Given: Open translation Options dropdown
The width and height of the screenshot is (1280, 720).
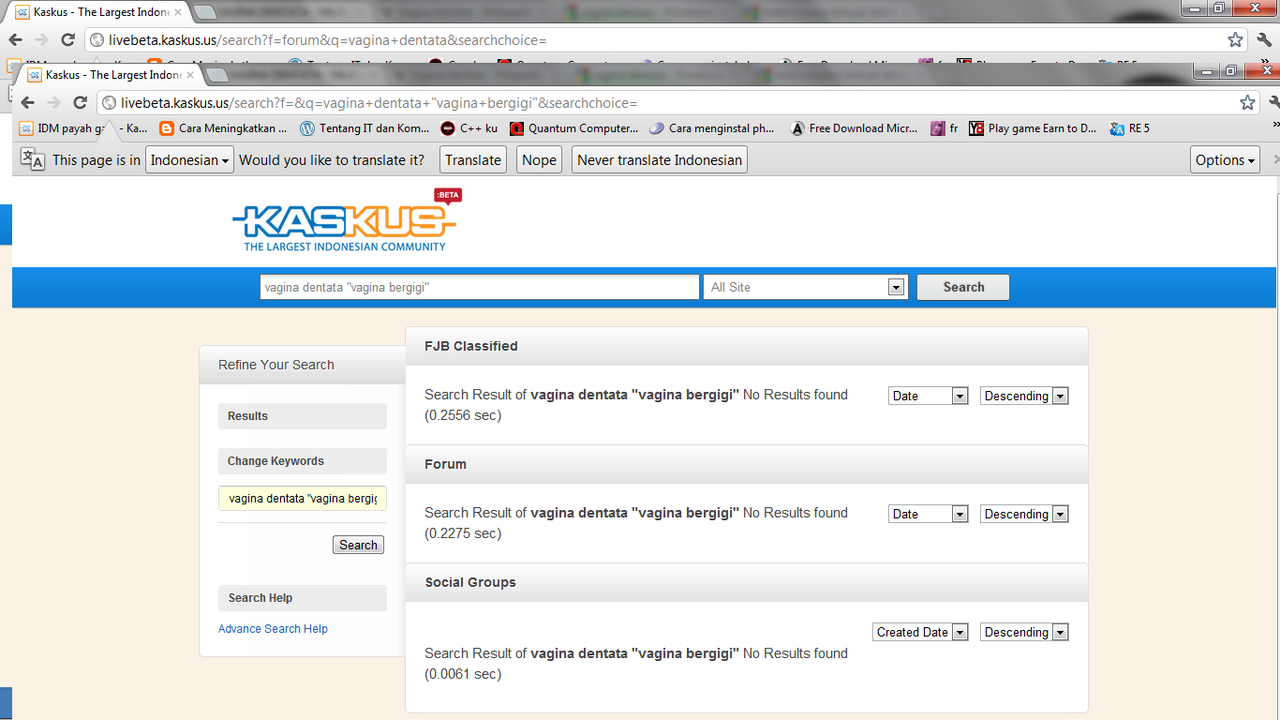Looking at the screenshot, I should pyautogui.click(x=1225, y=160).
